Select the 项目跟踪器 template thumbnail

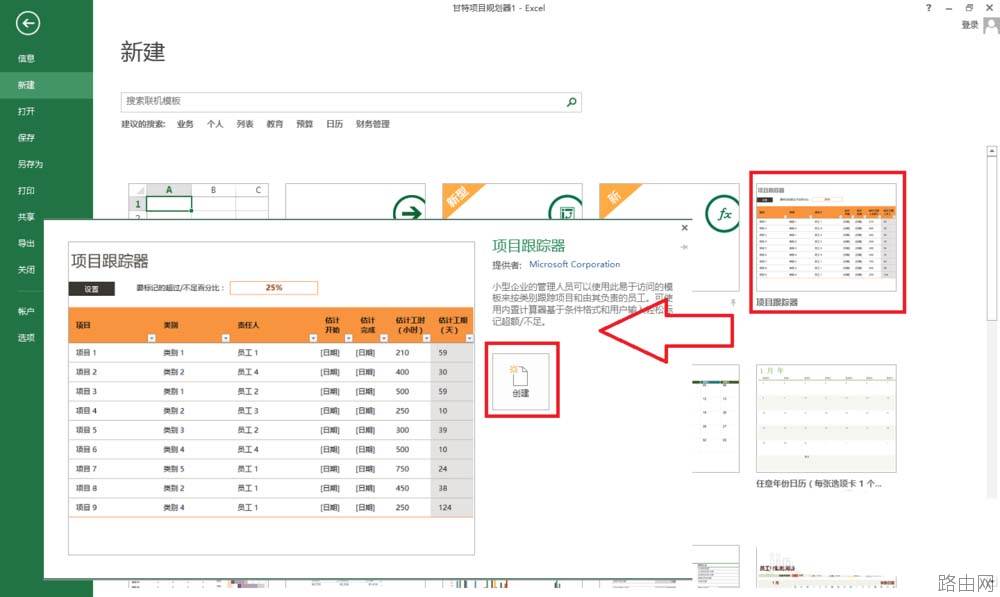pos(827,237)
